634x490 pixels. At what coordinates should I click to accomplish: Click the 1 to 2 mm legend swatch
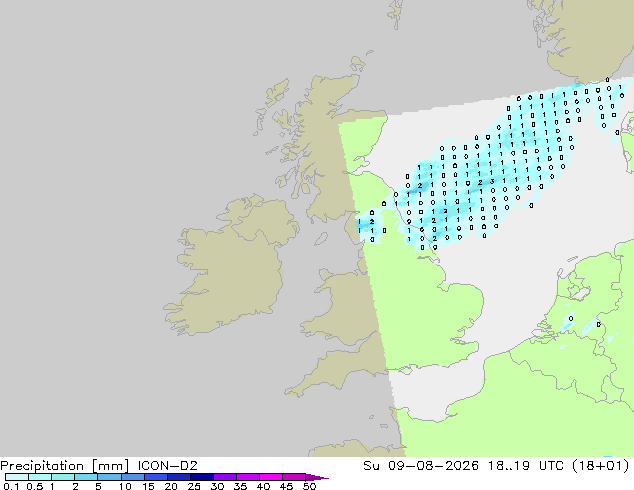click(x=63, y=477)
